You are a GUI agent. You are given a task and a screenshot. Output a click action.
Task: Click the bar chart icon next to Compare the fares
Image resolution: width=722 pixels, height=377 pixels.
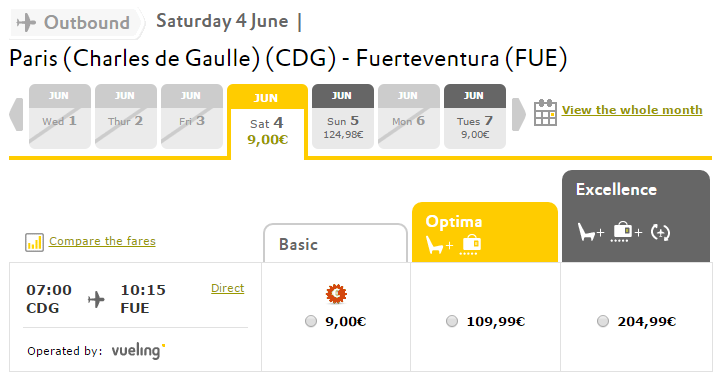tap(35, 242)
